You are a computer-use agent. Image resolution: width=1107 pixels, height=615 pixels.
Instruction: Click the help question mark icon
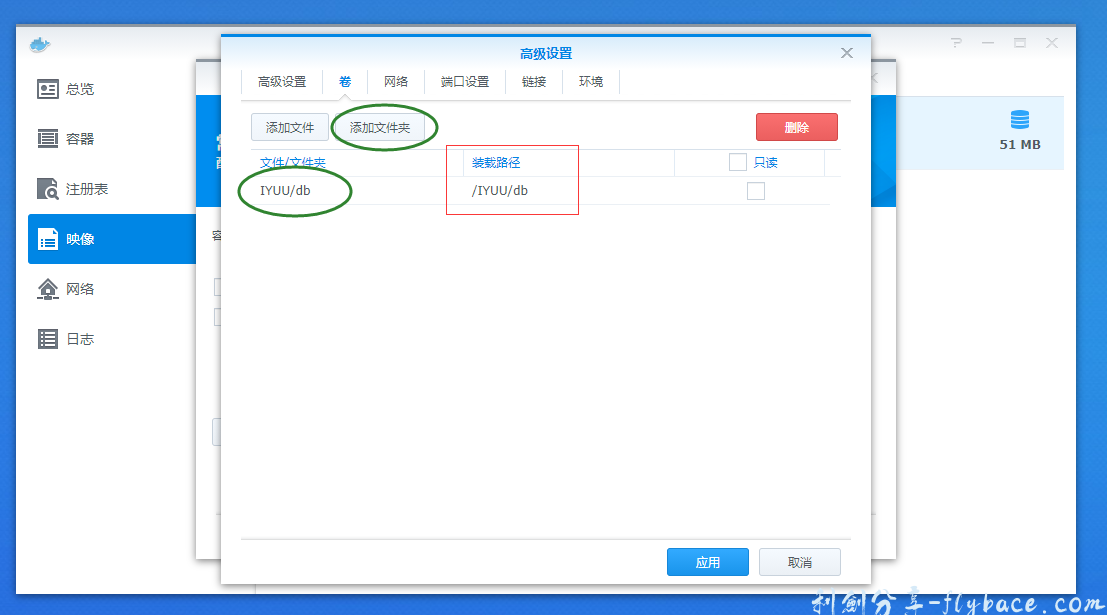tap(955, 44)
